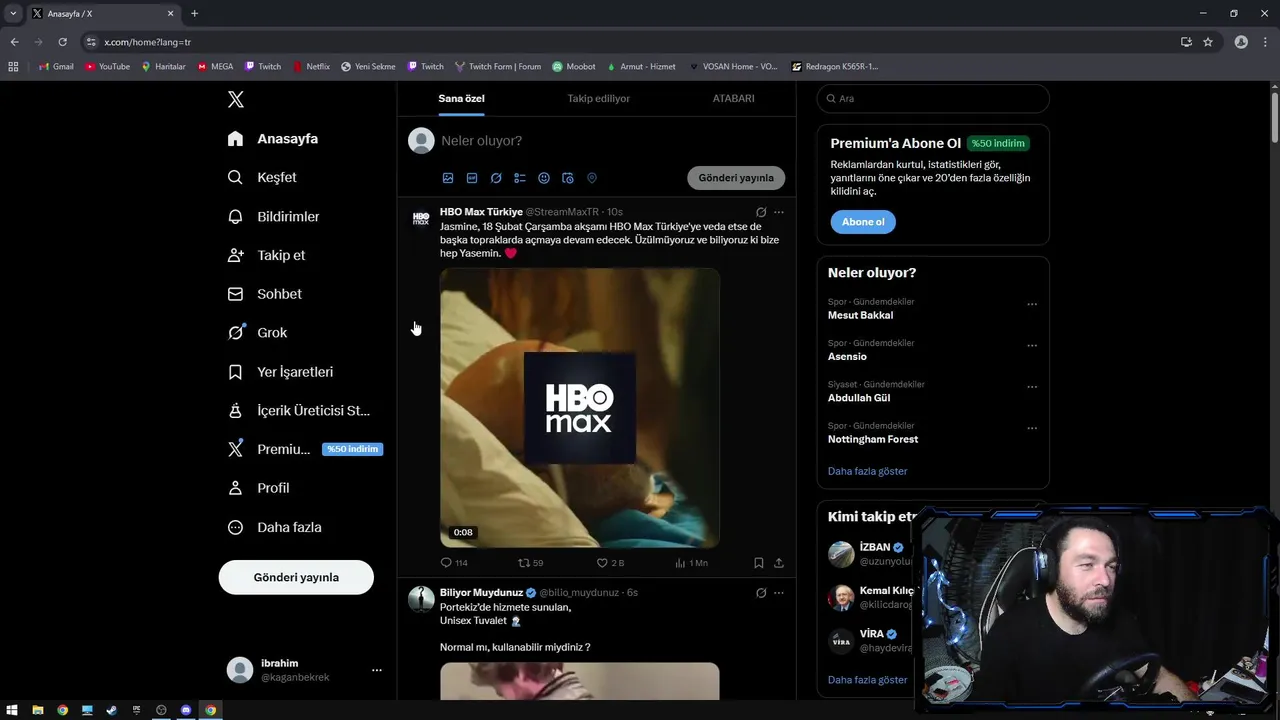Open options for Mesut Bakkal trend
The image size is (1280, 720).
point(1032,304)
